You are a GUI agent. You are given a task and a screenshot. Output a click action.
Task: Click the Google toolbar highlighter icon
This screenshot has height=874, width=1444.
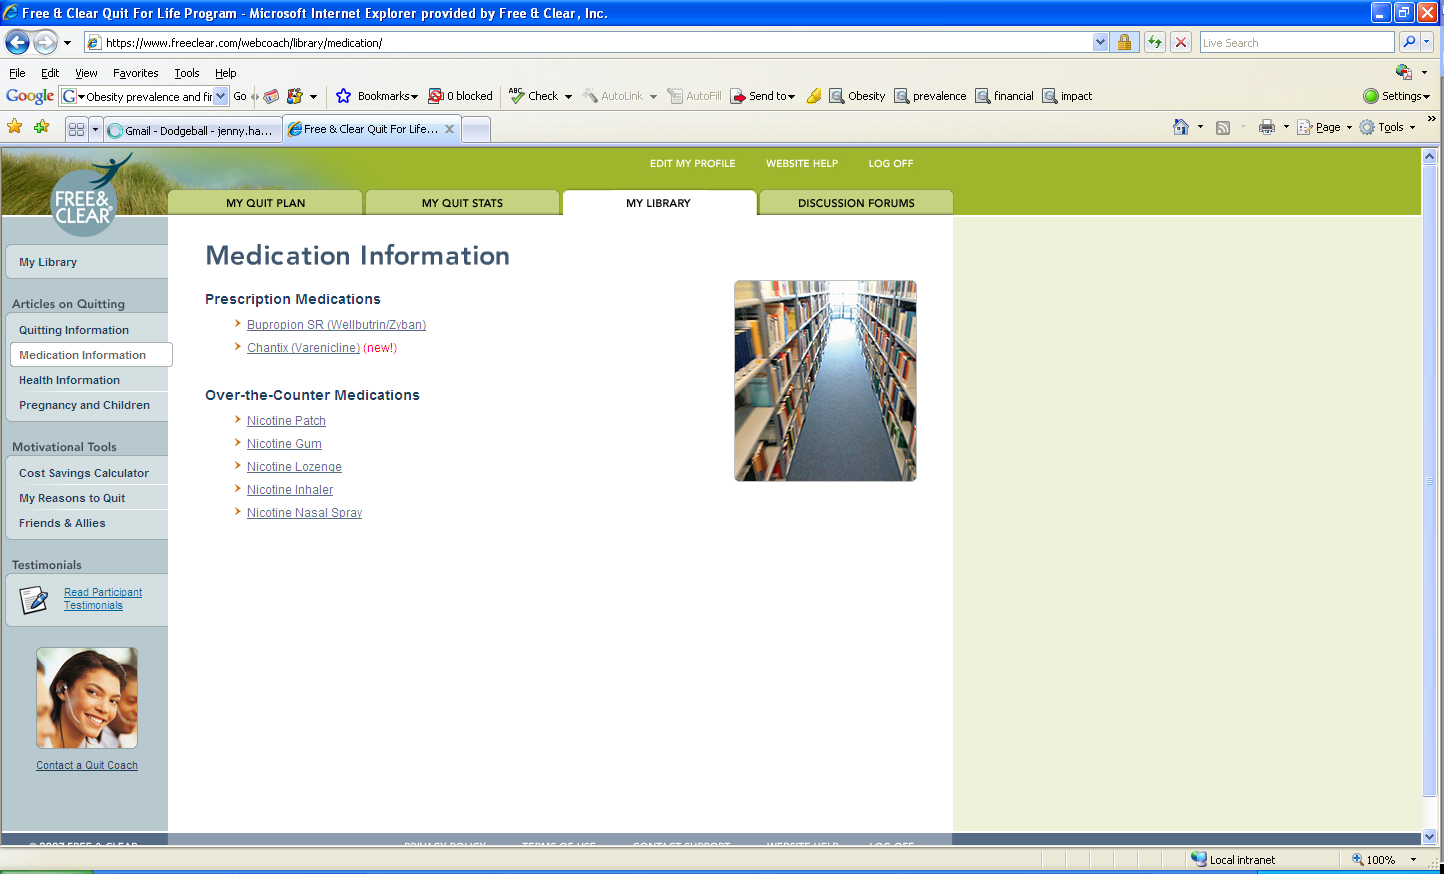814,96
